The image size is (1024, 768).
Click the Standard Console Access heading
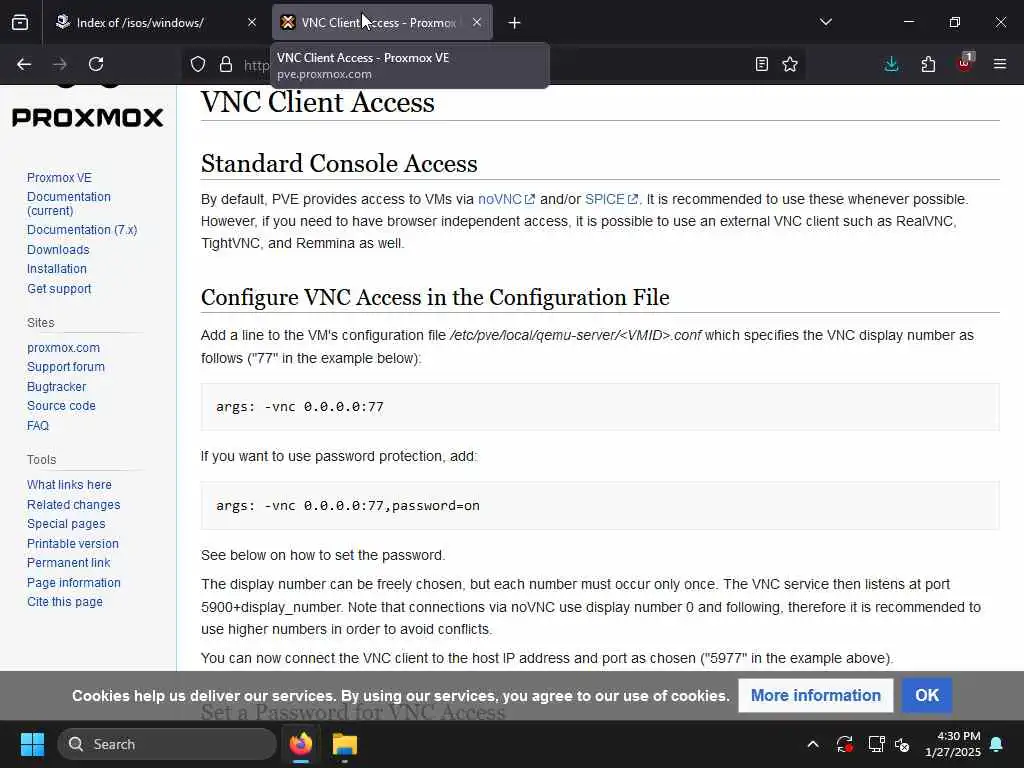339,163
